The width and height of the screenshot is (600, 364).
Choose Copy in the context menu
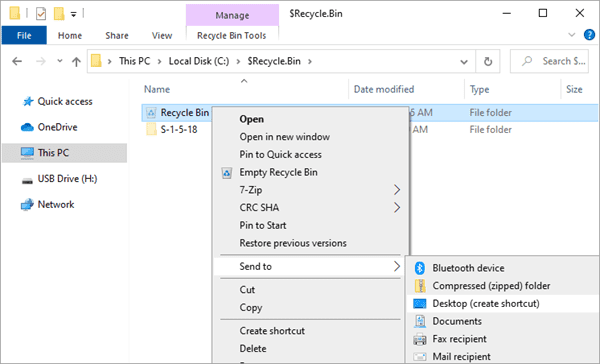(x=251, y=308)
